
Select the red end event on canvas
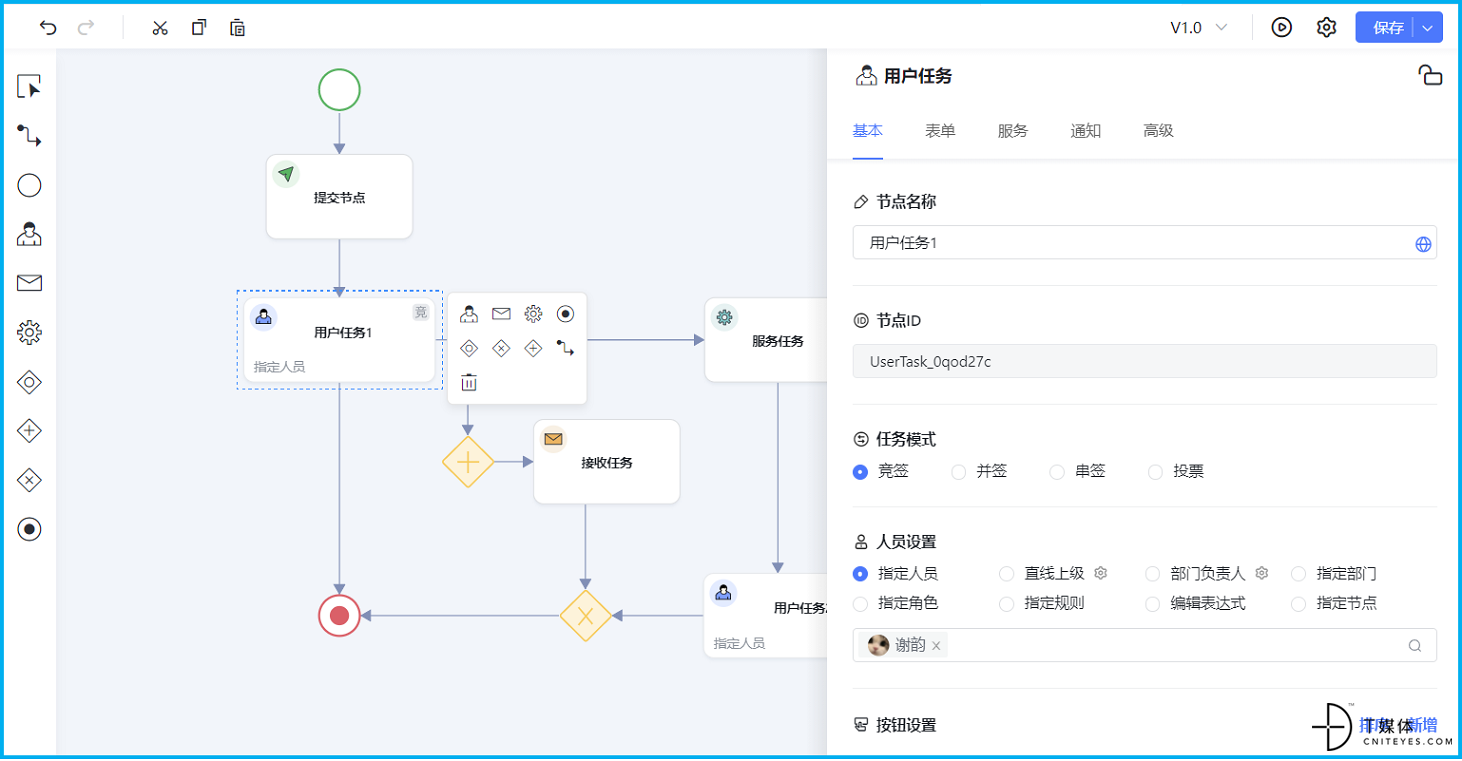pos(339,615)
